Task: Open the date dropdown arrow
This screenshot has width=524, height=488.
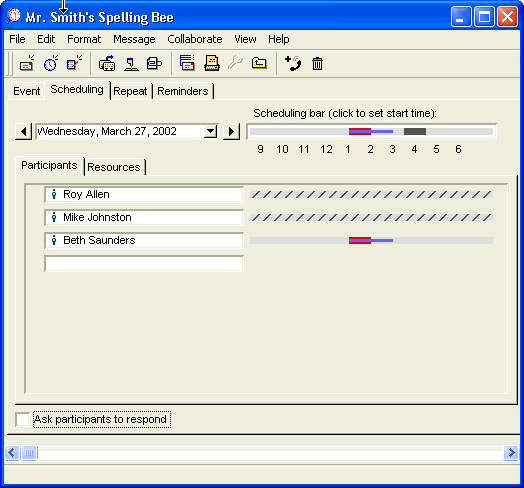Action: 211,131
